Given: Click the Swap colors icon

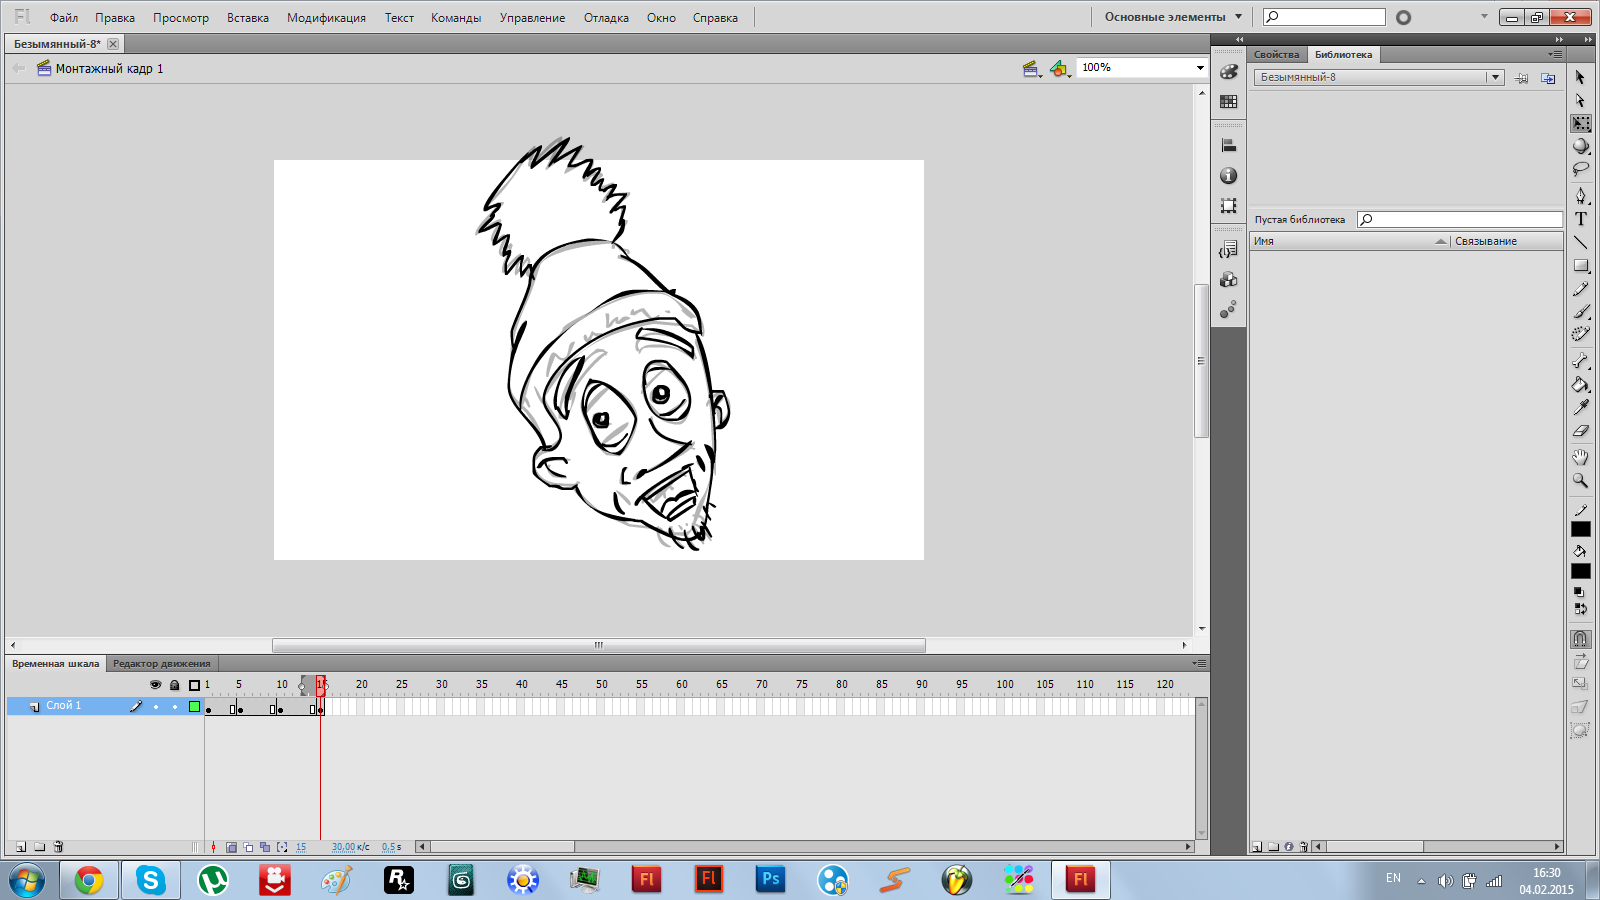Looking at the screenshot, I should tap(1580, 608).
